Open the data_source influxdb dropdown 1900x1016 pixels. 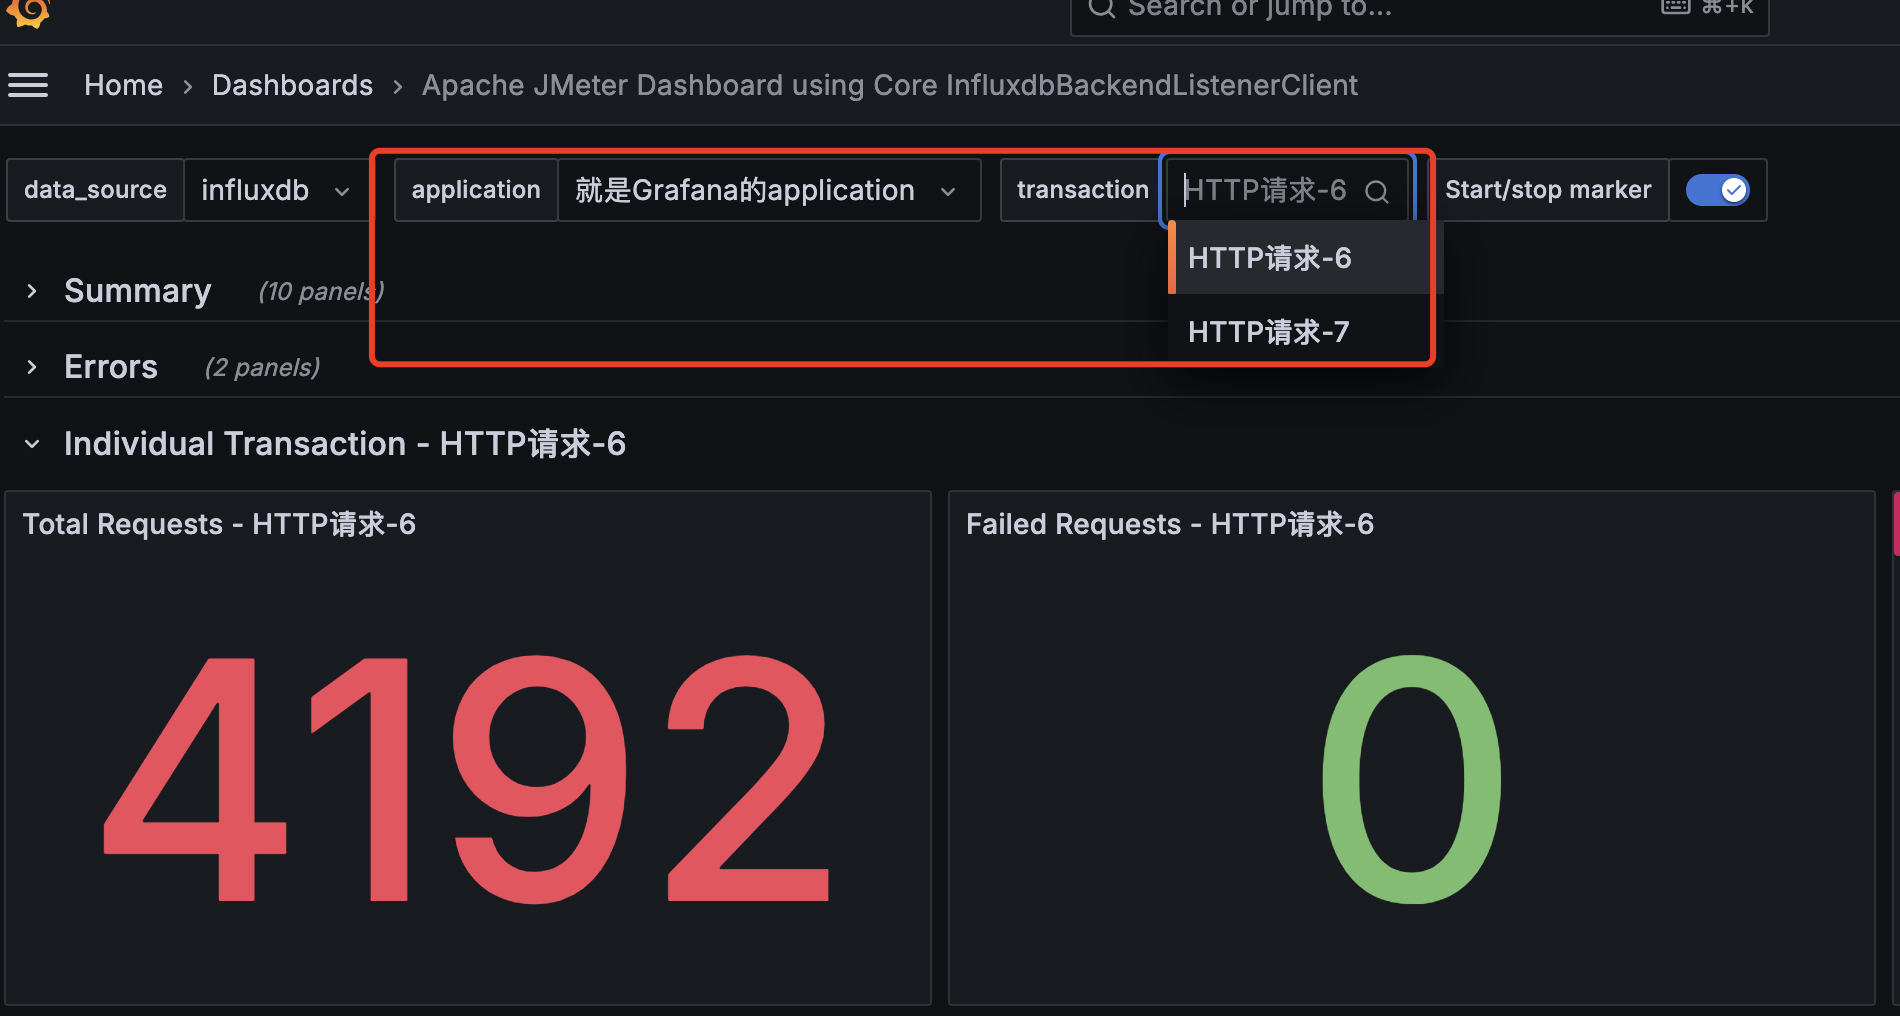click(x=276, y=190)
